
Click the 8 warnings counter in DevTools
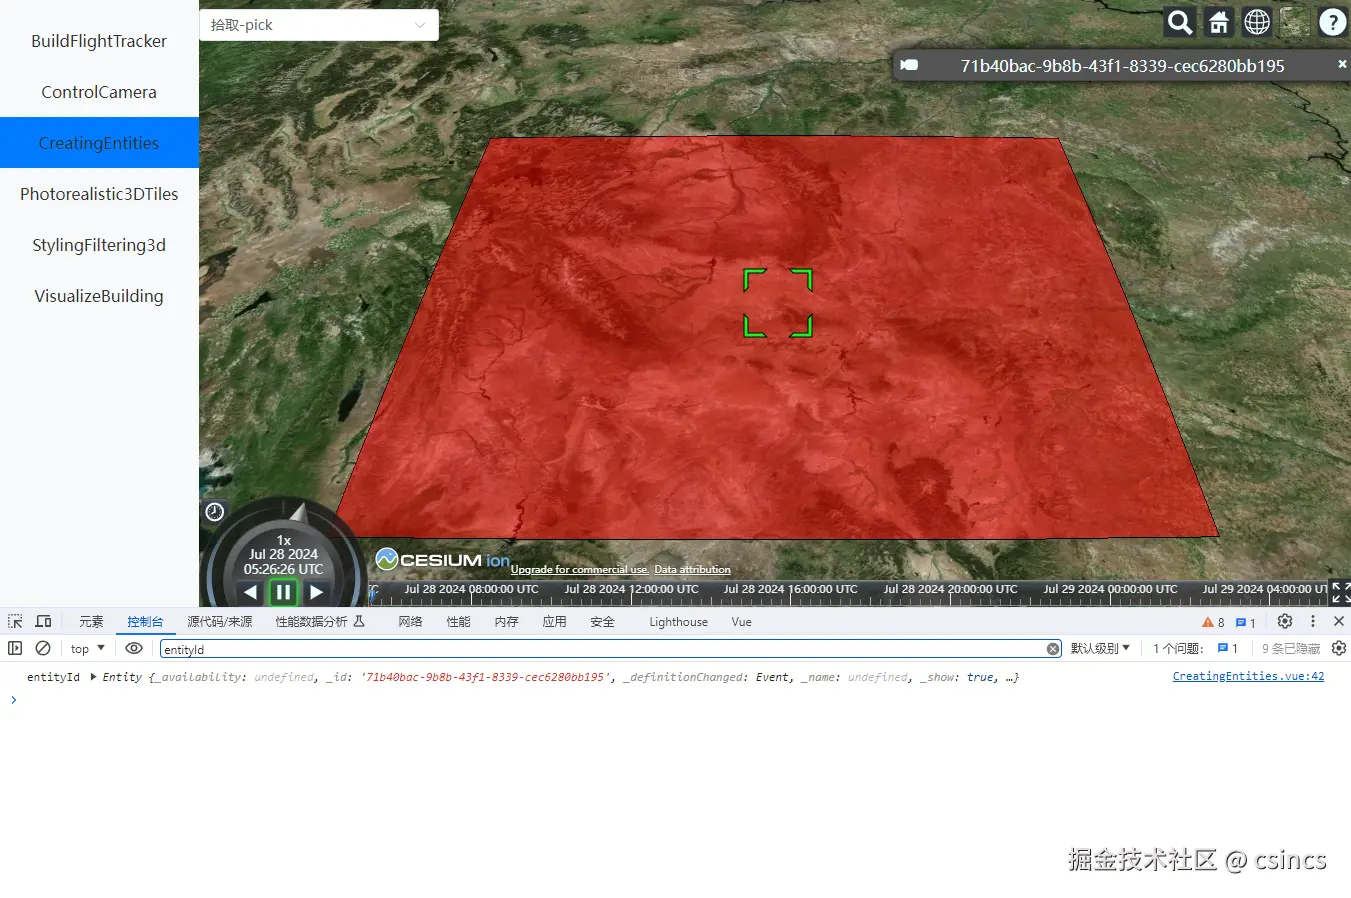1213,622
